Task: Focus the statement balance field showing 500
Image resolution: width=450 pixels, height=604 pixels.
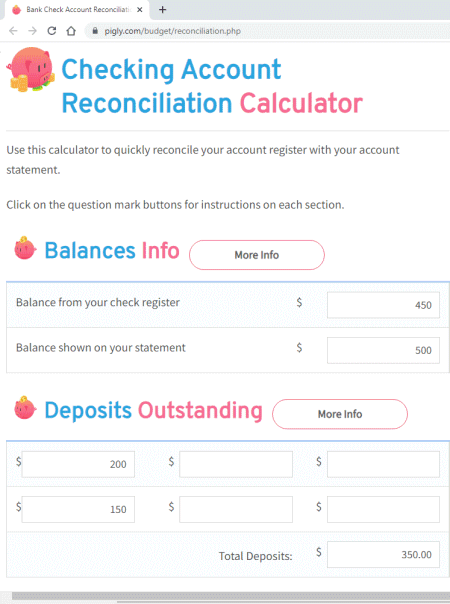Action: click(383, 350)
